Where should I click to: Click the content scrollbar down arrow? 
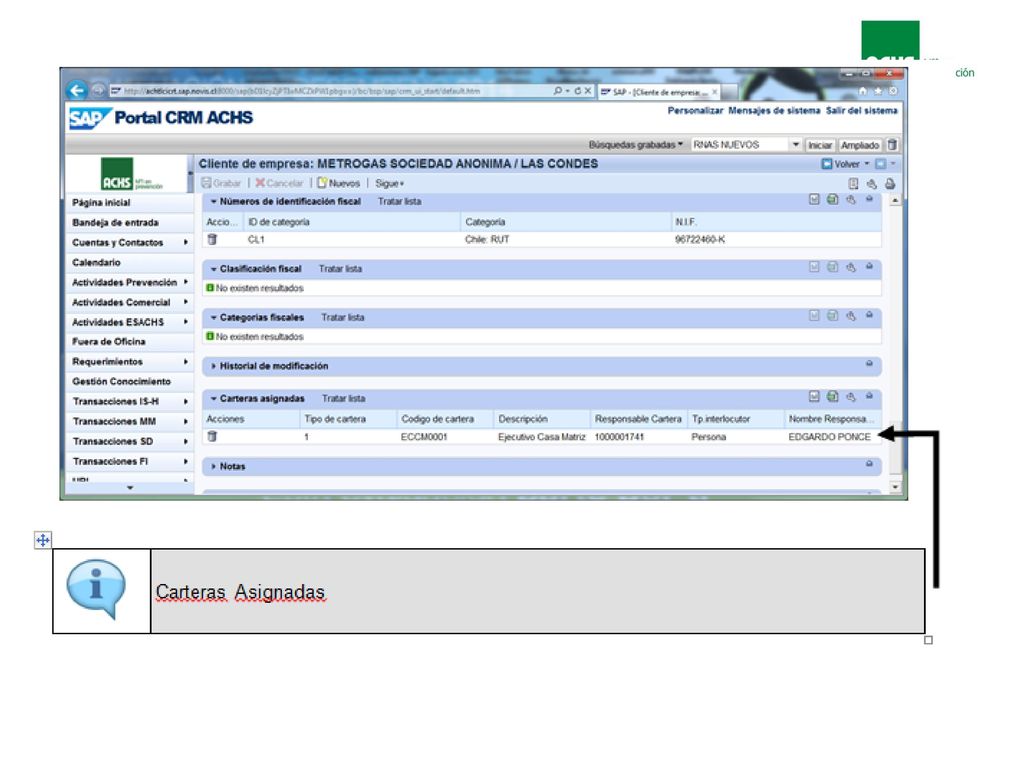895,487
